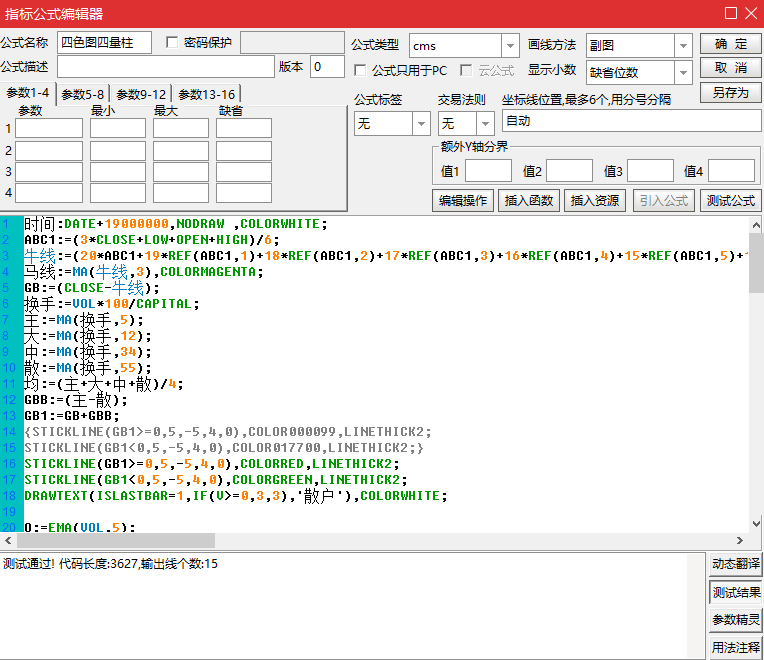Expand the 公式标签 dropdown
The width and height of the screenshot is (764, 660).
(420, 123)
